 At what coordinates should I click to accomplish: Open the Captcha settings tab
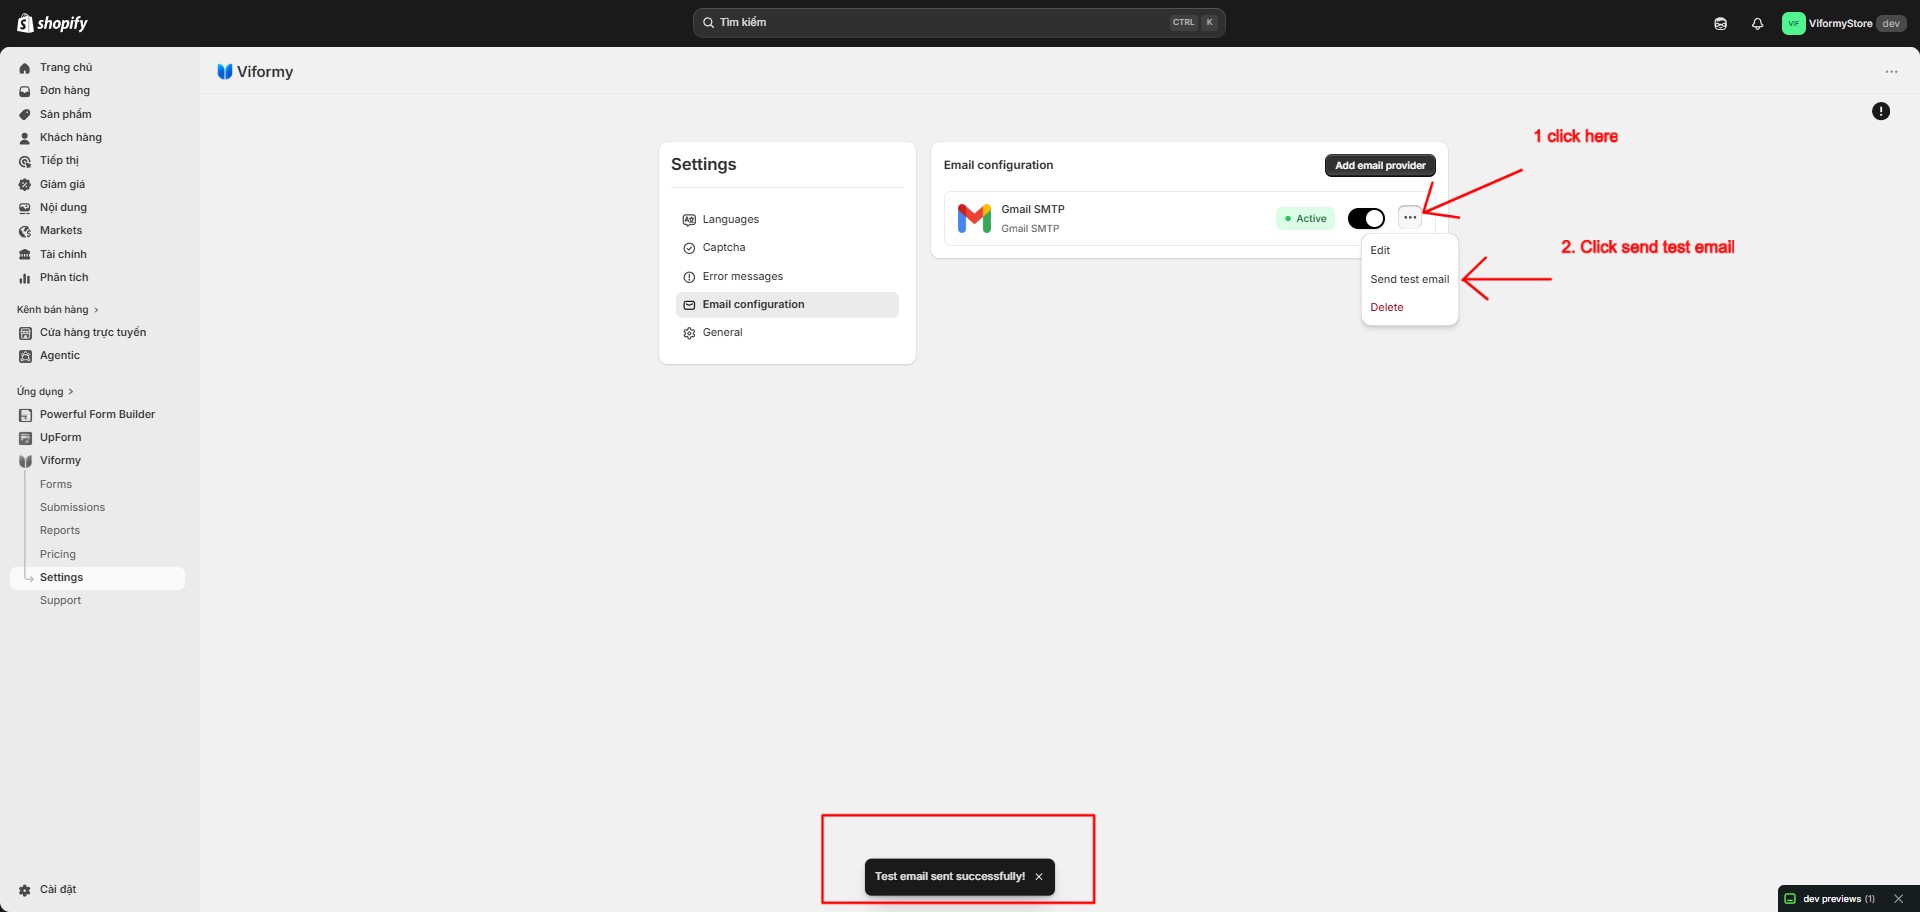pyautogui.click(x=787, y=247)
